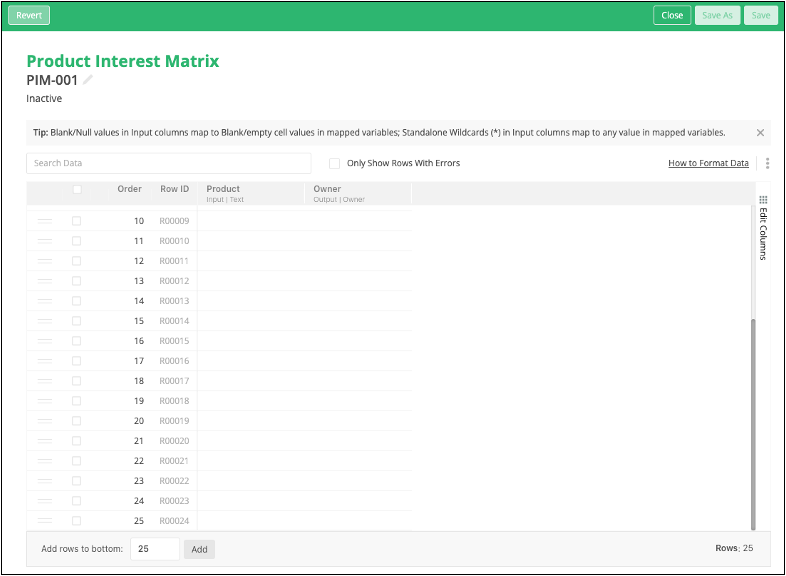Click the Rows: 25 count label
786x576 pixels.
tap(734, 548)
